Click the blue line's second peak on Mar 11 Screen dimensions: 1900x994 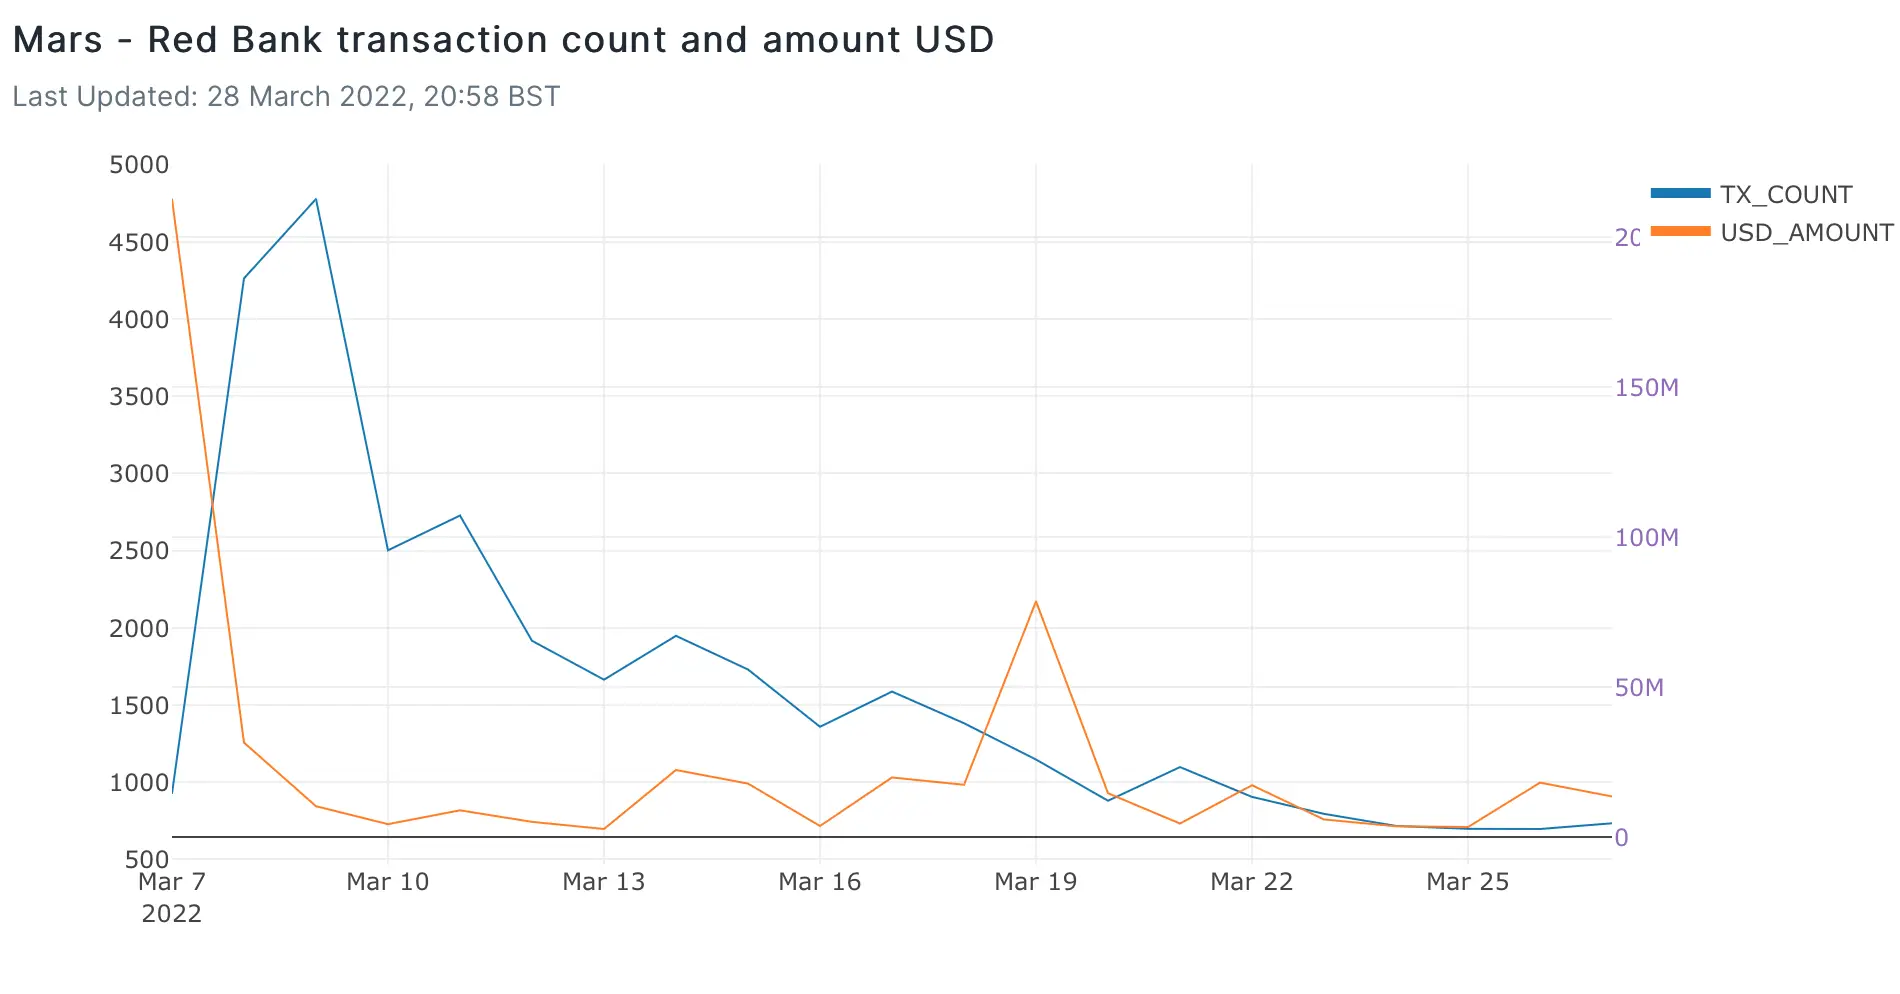(x=460, y=515)
